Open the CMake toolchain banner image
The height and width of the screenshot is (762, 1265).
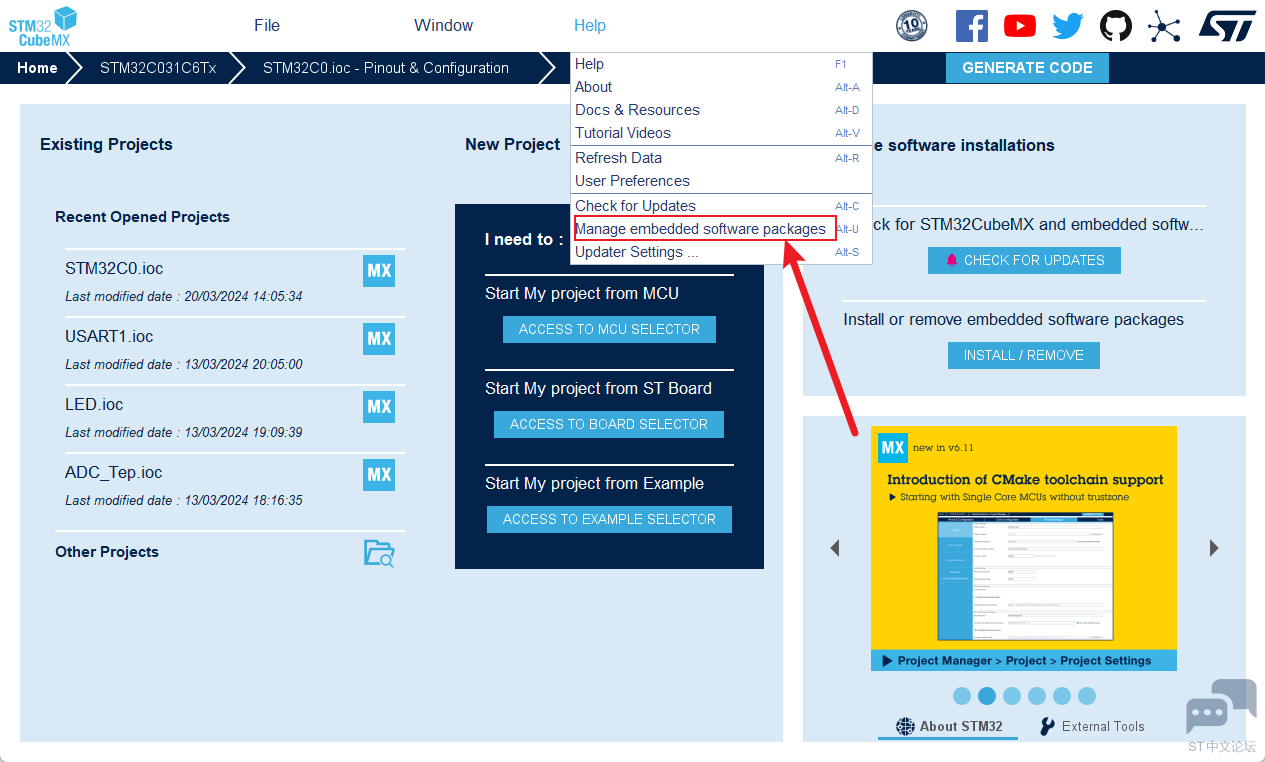[1024, 548]
